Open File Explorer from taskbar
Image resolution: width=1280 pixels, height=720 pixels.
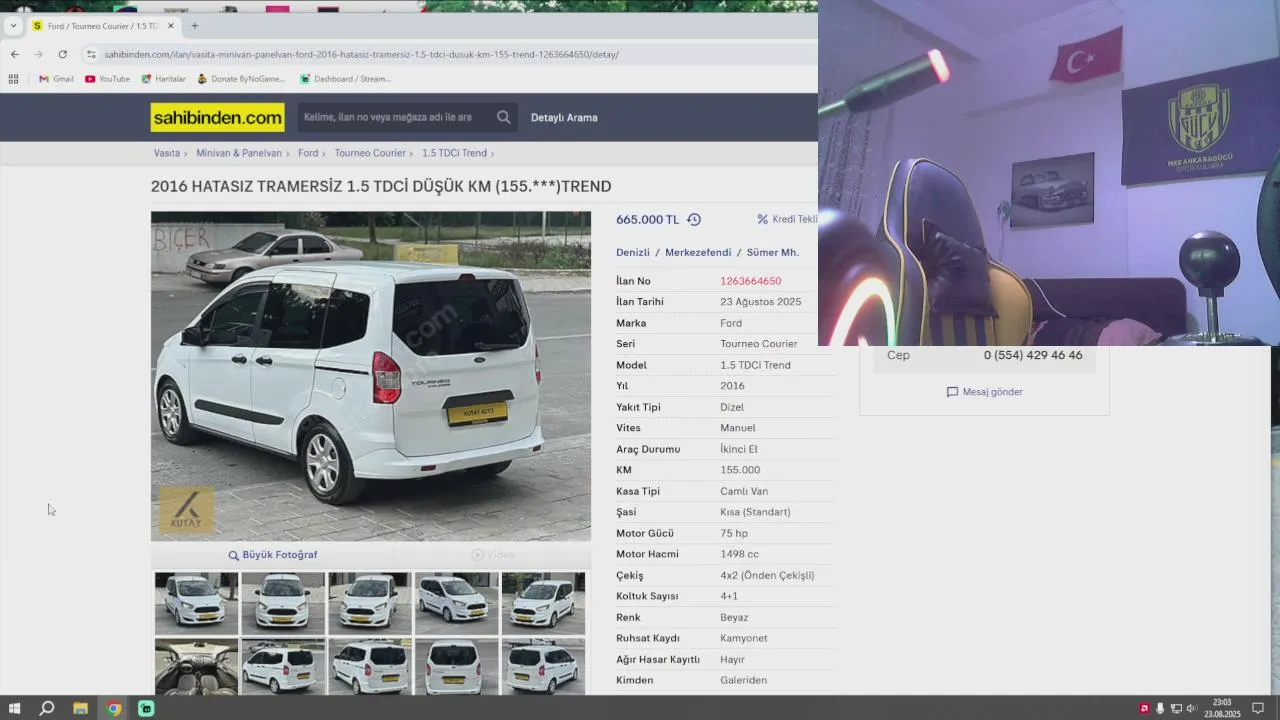pyautogui.click(x=80, y=708)
